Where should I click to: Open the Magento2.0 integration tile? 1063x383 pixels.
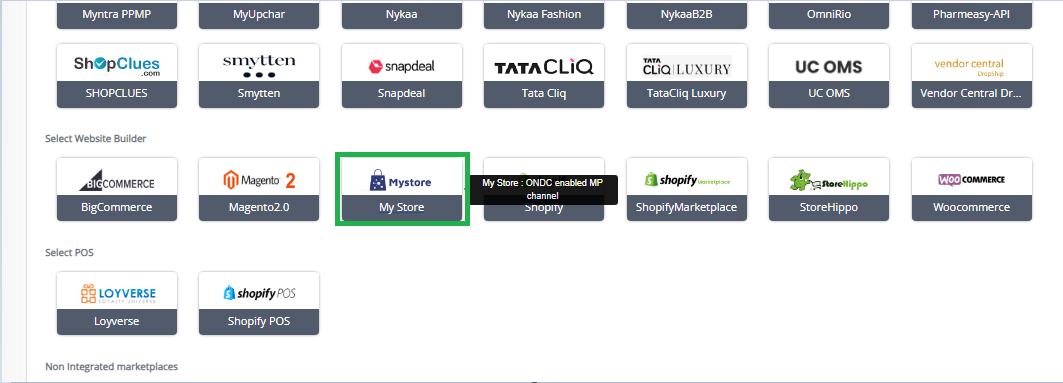pyautogui.click(x=259, y=189)
